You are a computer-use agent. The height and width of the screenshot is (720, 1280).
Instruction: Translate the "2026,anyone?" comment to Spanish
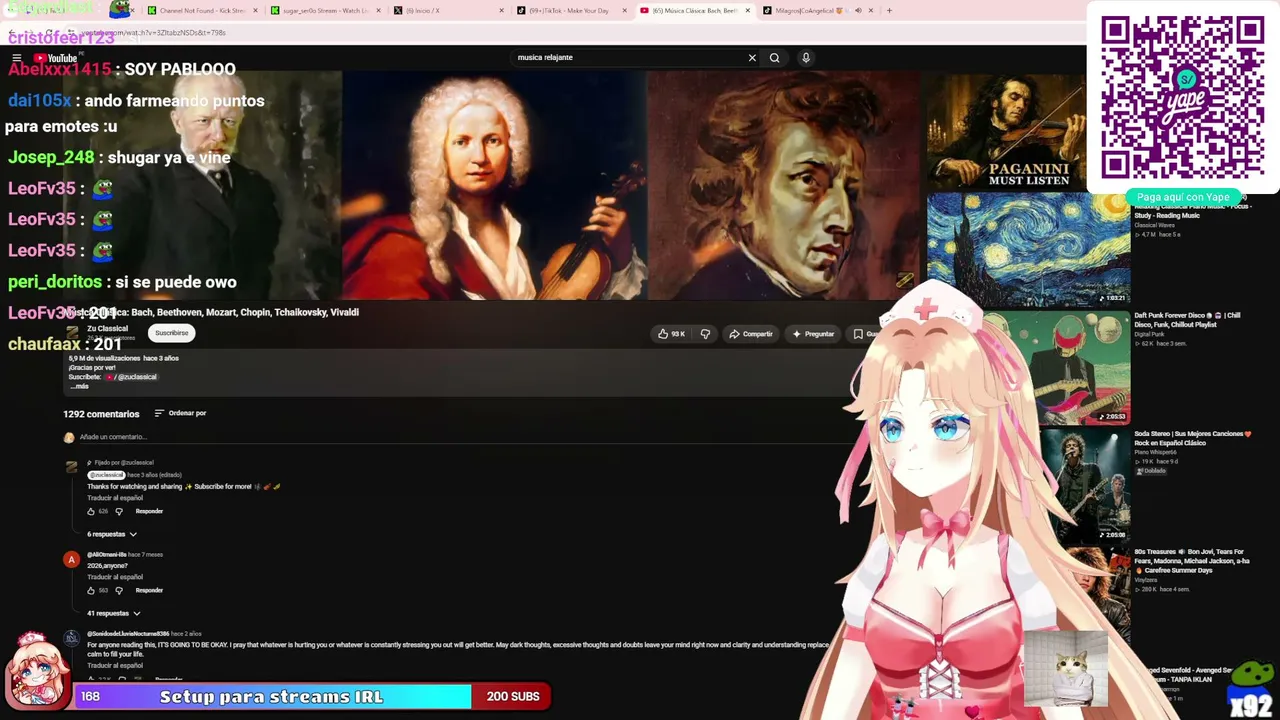point(115,577)
